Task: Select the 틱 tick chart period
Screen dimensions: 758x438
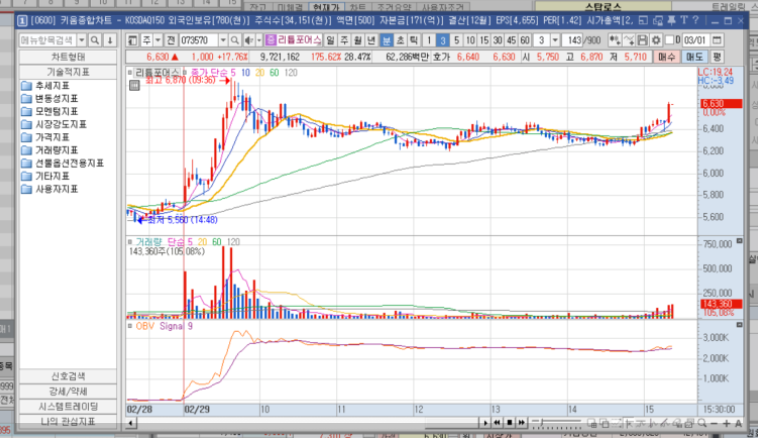Action: tap(413, 40)
